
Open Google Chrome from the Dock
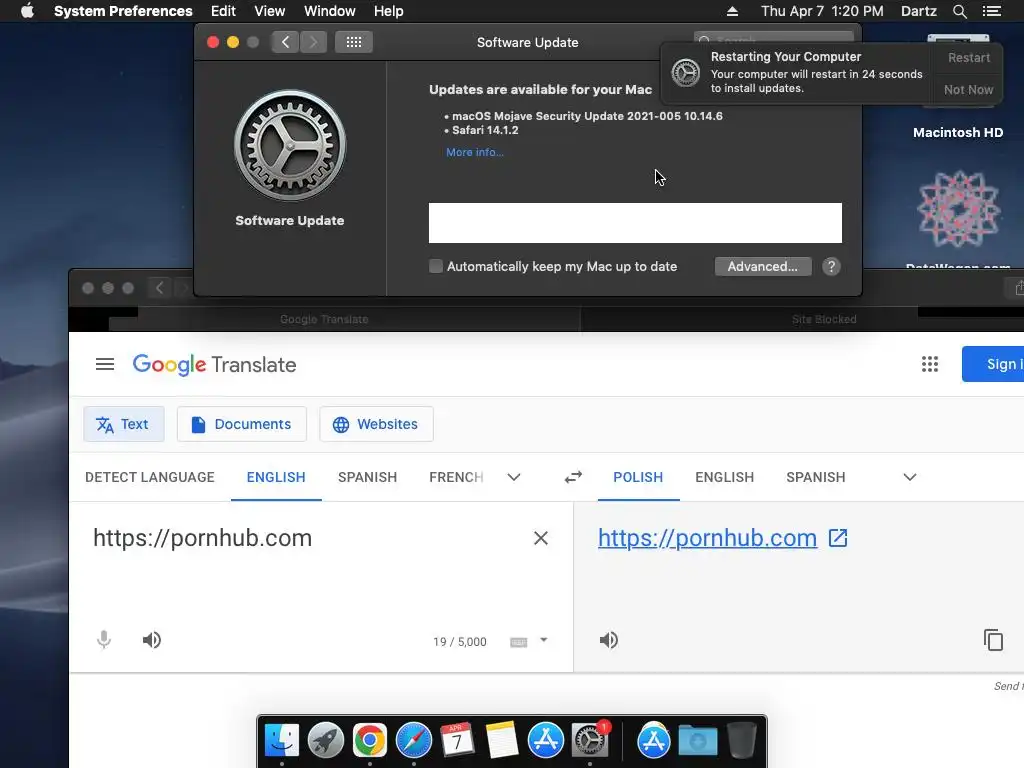pos(370,741)
